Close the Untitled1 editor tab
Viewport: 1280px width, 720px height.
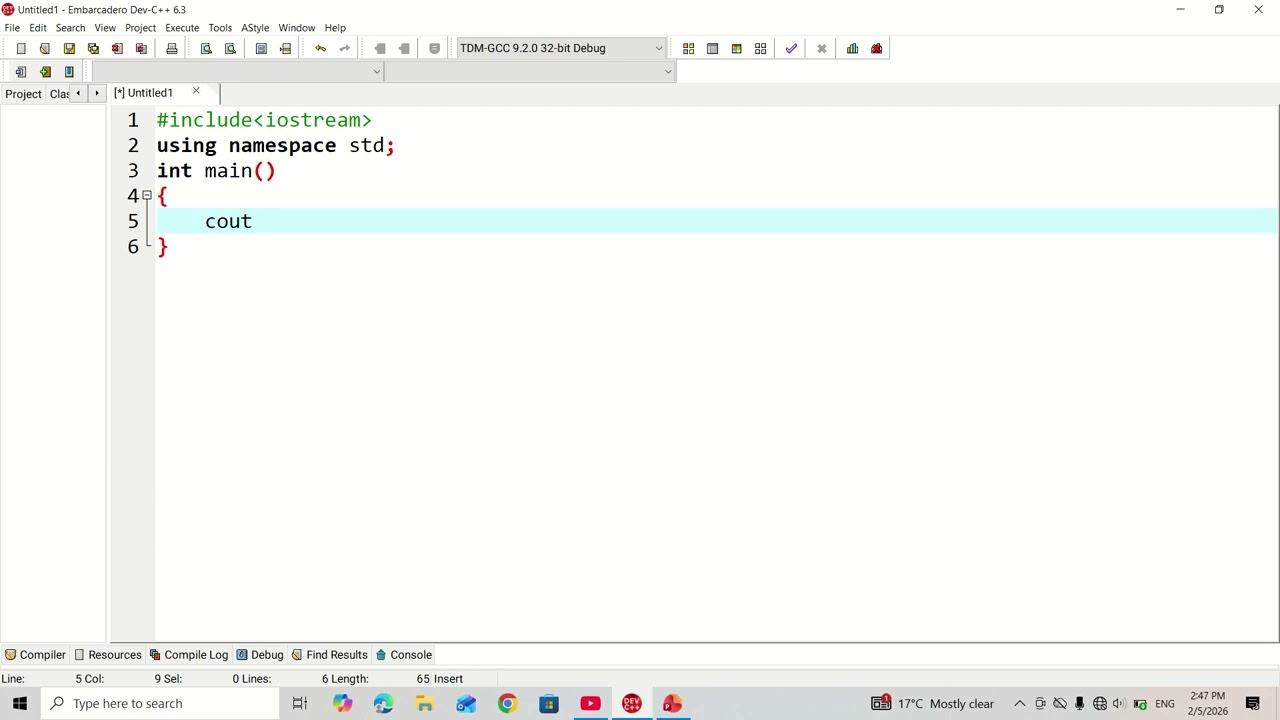(x=196, y=91)
